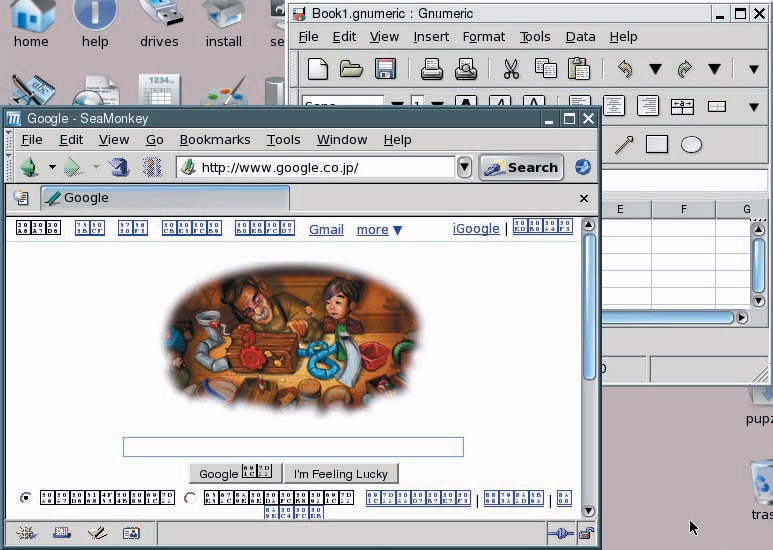Go back in SeaMonkey browser
The width and height of the screenshot is (773, 550).
[30, 167]
